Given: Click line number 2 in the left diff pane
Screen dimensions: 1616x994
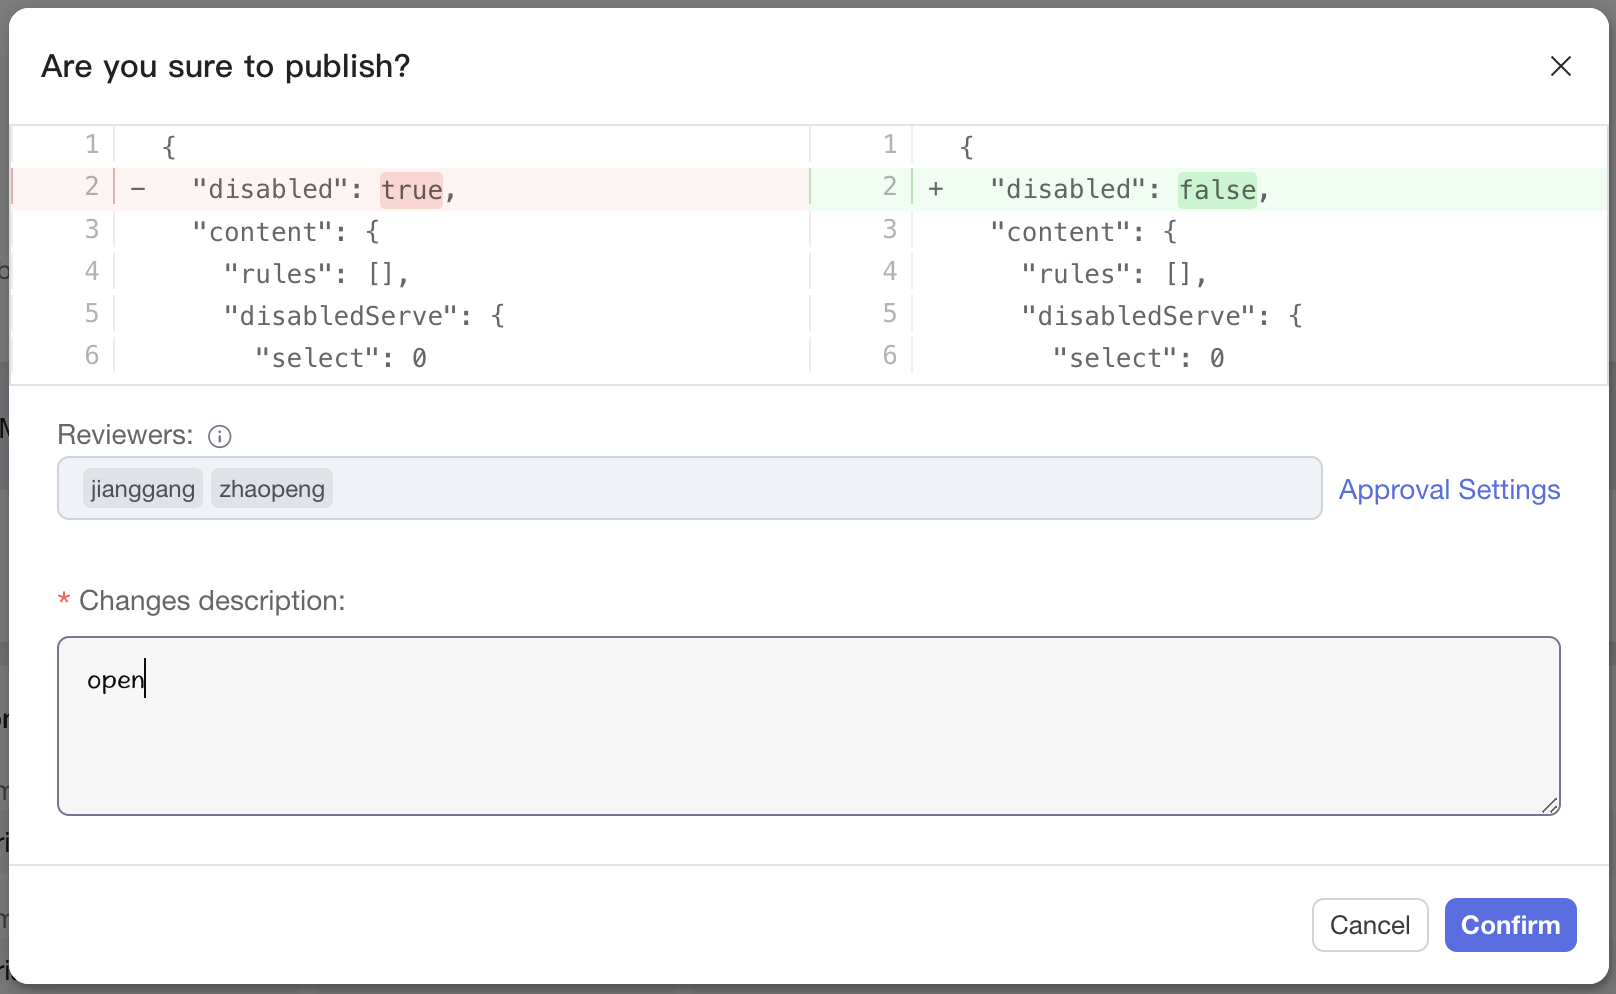Looking at the screenshot, I should coord(92,187).
